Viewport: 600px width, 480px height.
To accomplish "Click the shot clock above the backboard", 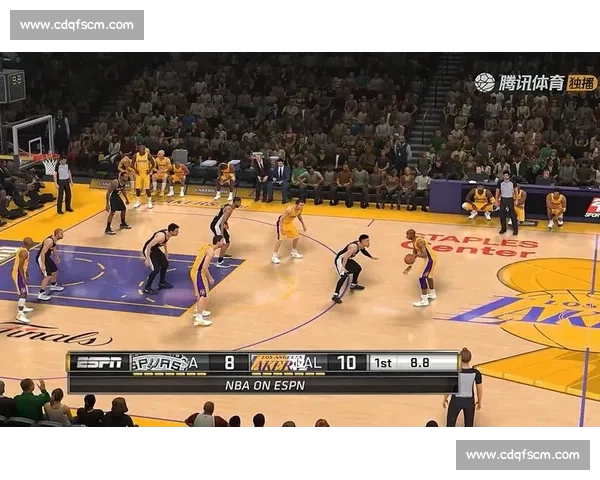I will pos(12,86).
